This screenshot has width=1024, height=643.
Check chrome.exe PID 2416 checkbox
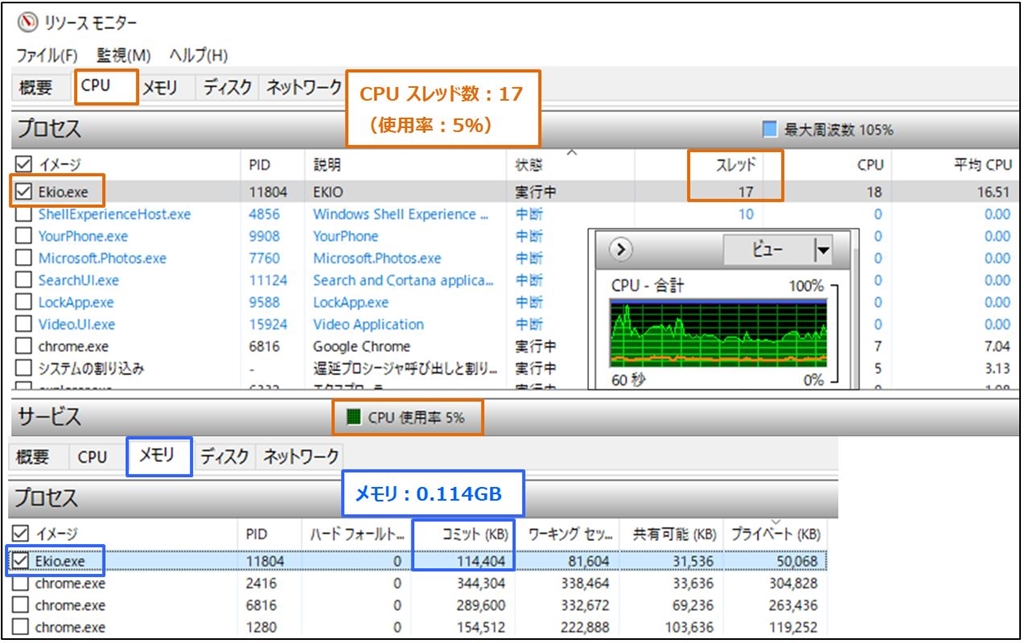(x=21, y=583)
